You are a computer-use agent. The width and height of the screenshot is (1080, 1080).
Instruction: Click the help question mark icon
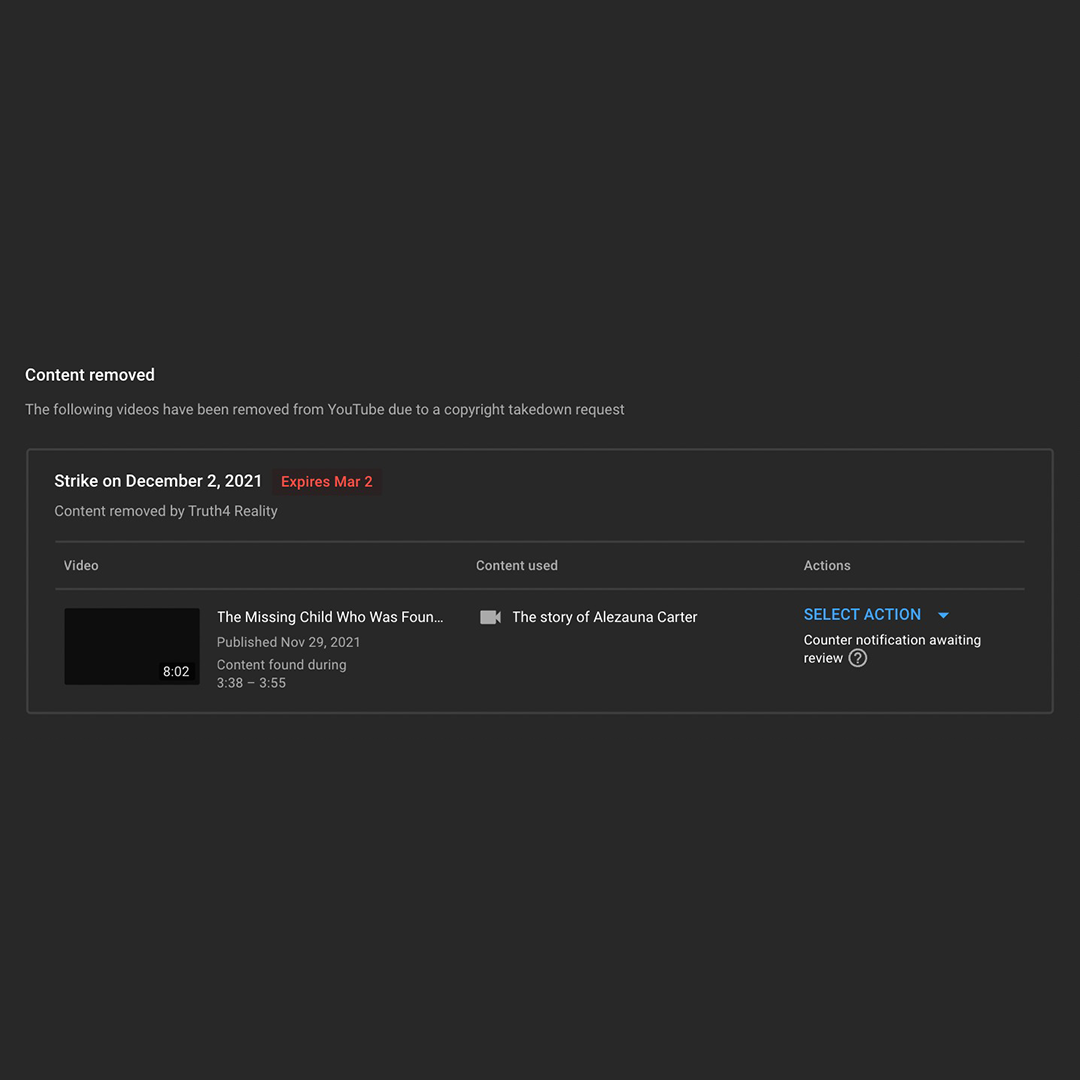tap(858, 658)
